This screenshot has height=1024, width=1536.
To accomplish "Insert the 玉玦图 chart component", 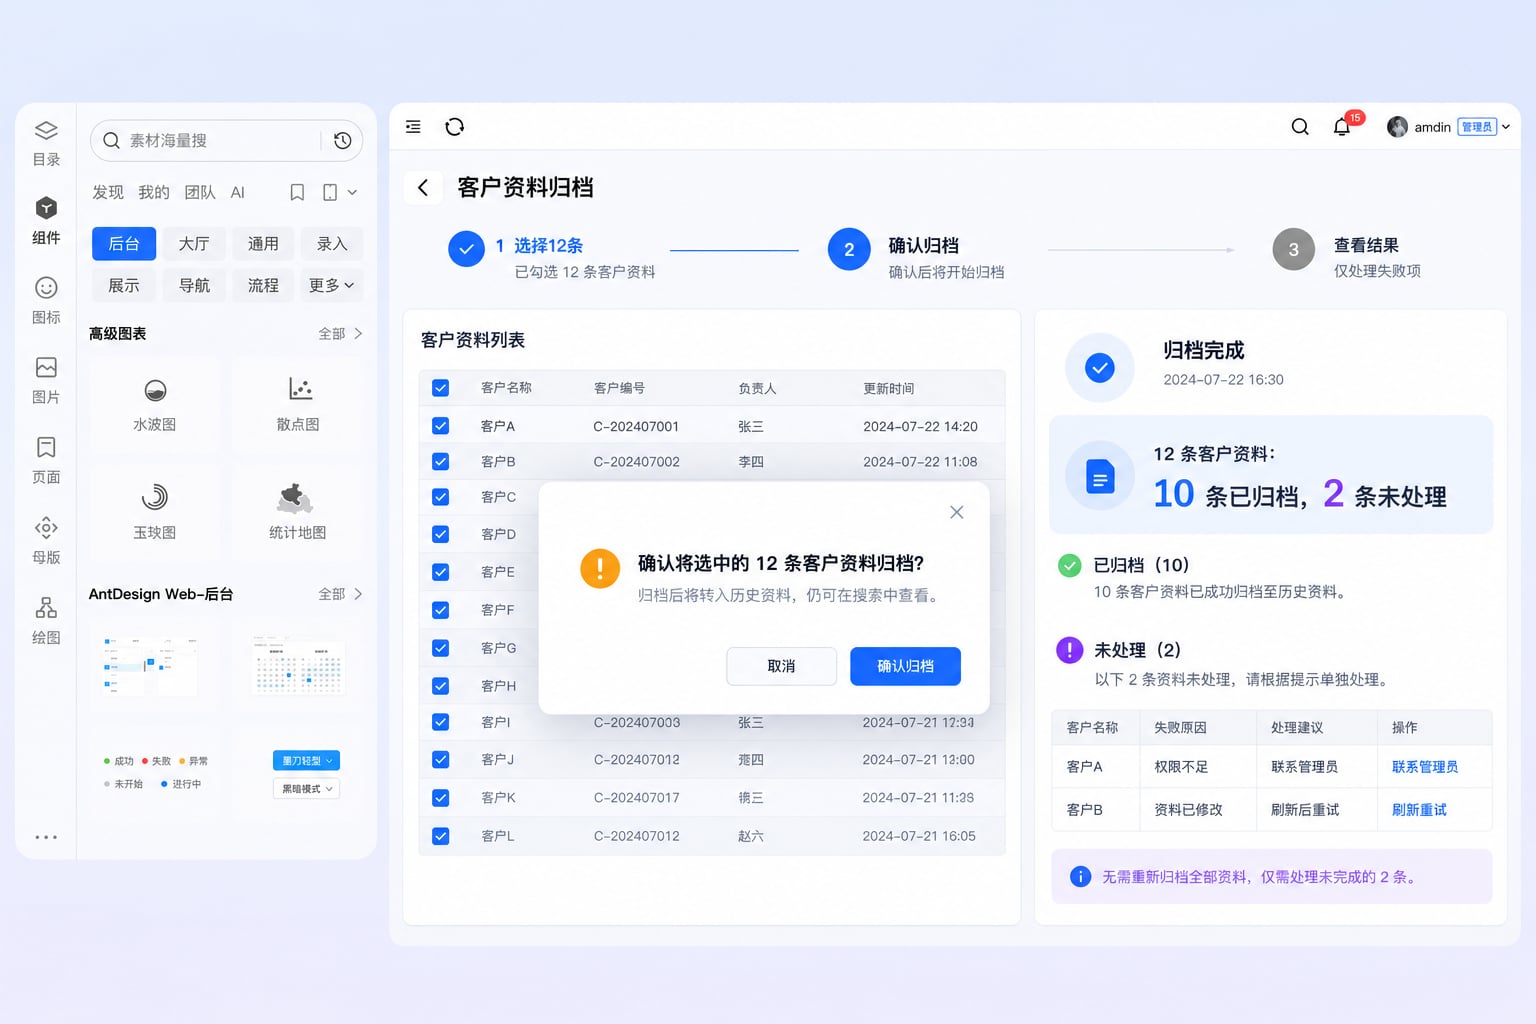I will click(x=155, y=512).
